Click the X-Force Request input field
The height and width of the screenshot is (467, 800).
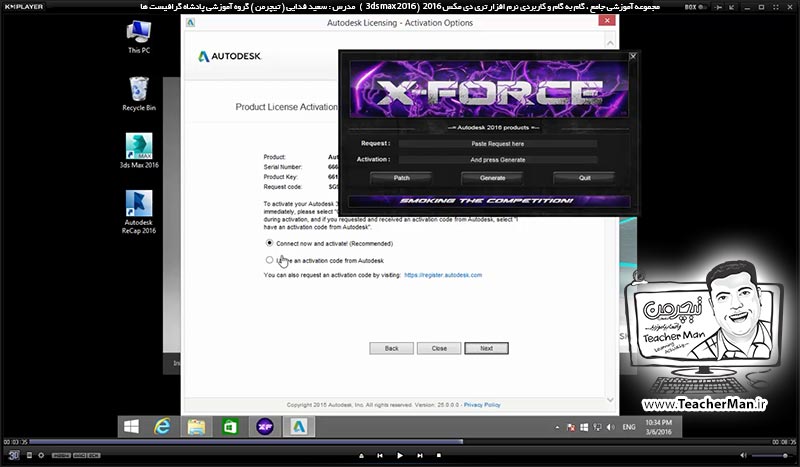[497, 144]
